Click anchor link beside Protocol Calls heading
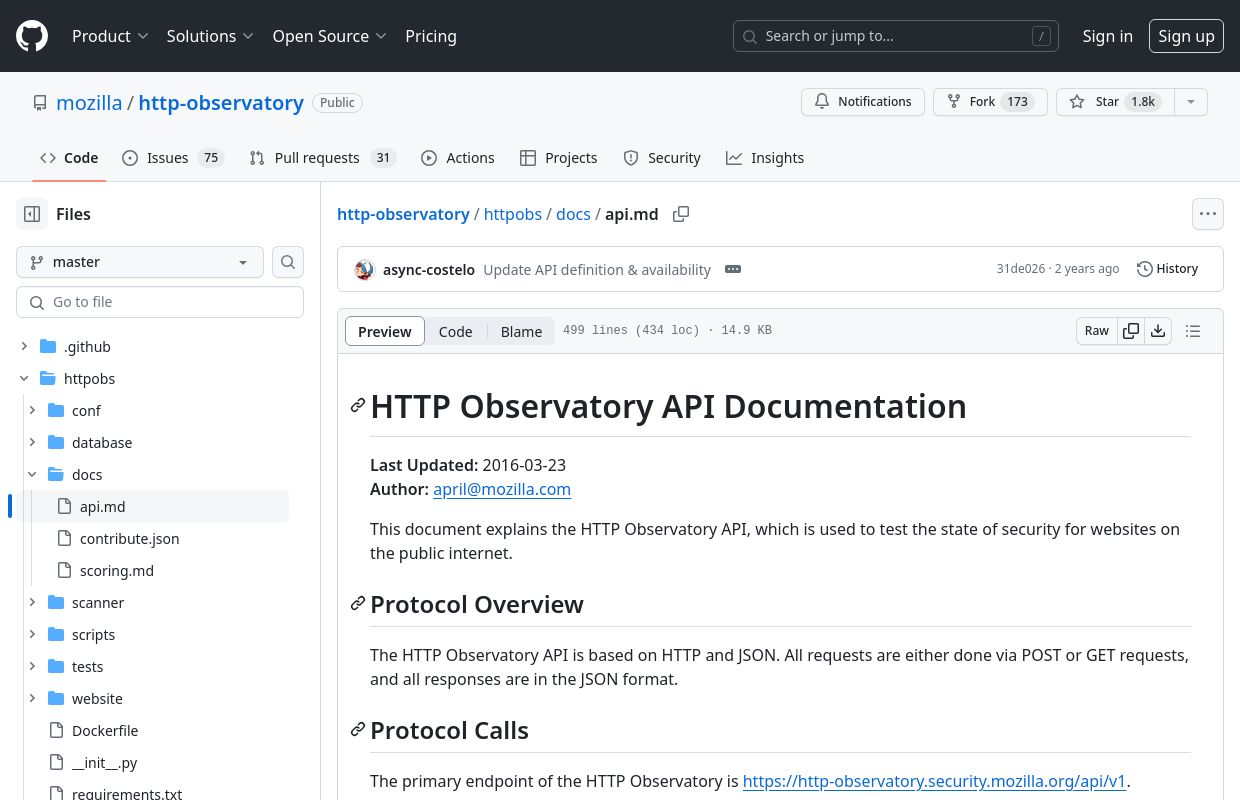Image resolution: width=1240 pixels, height=800 pixels. [x=357, y=729]
